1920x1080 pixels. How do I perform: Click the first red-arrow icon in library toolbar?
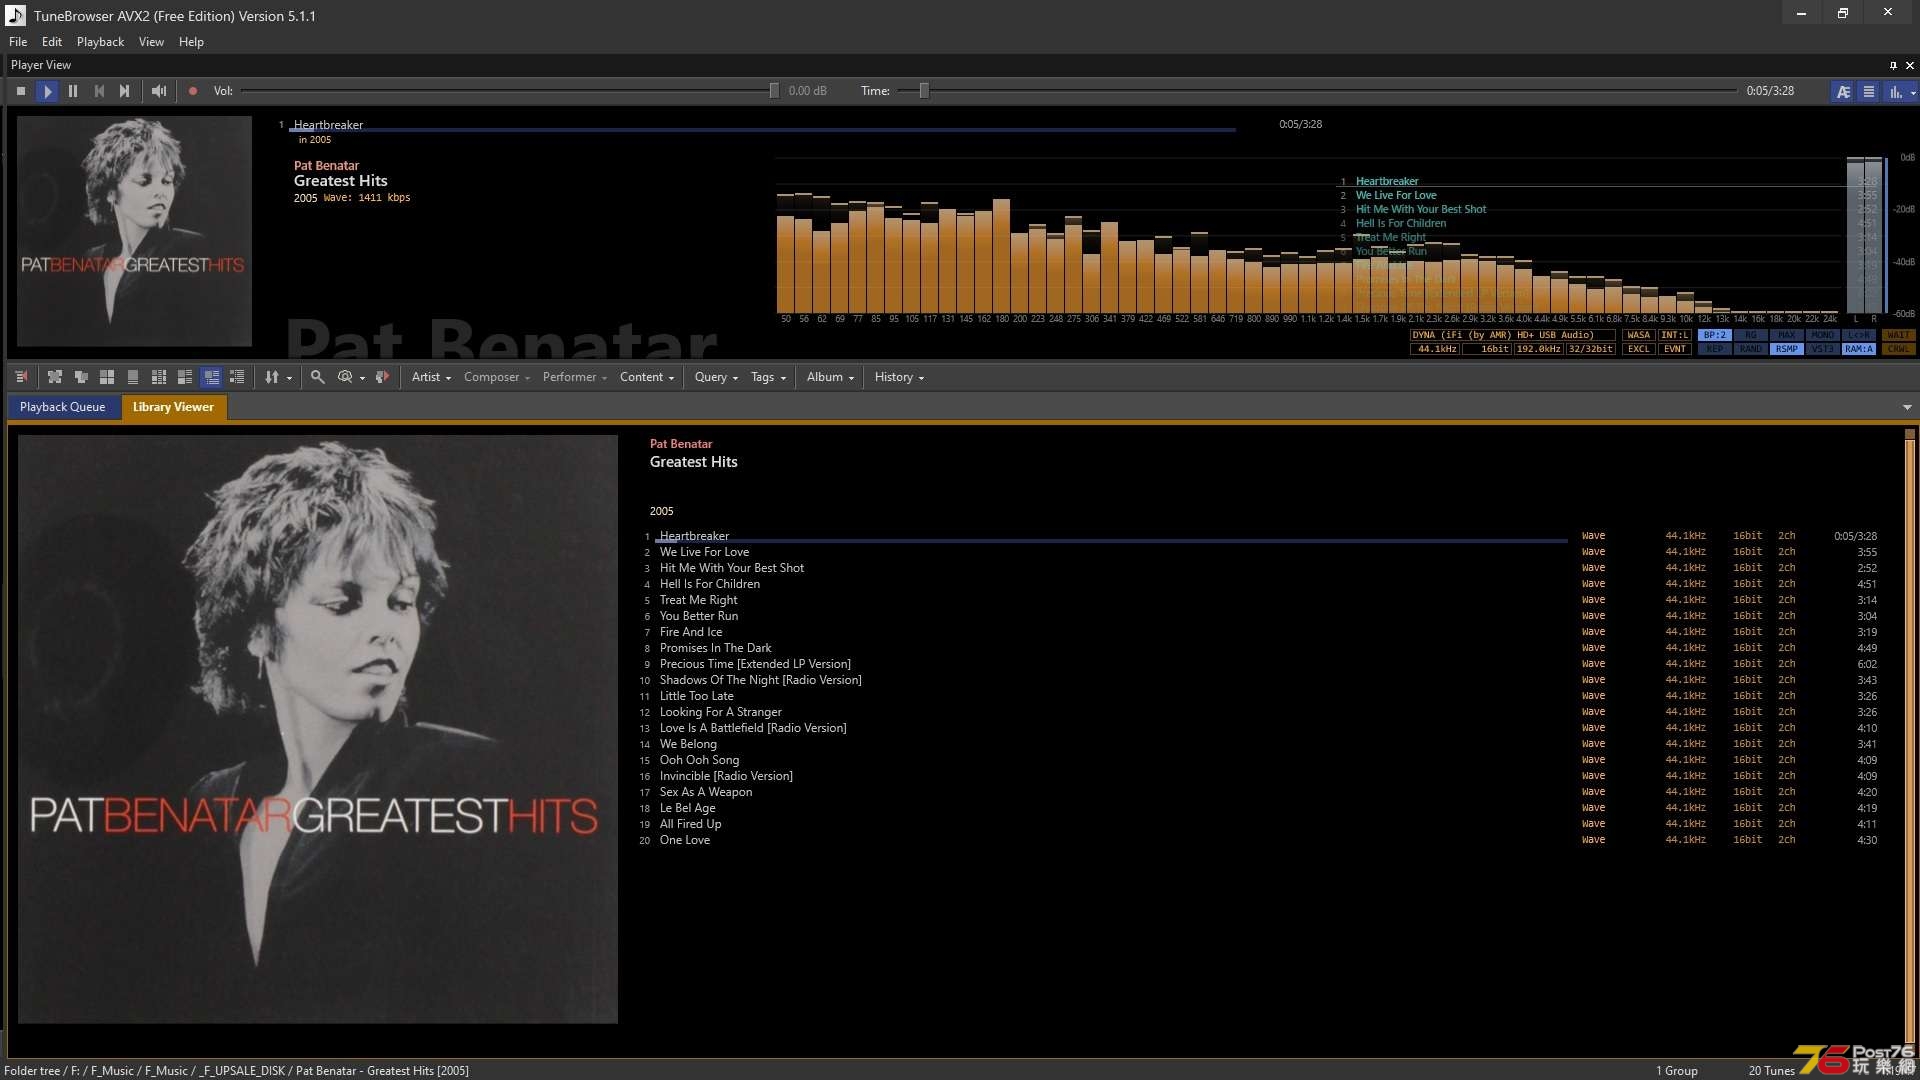[21, 377]
